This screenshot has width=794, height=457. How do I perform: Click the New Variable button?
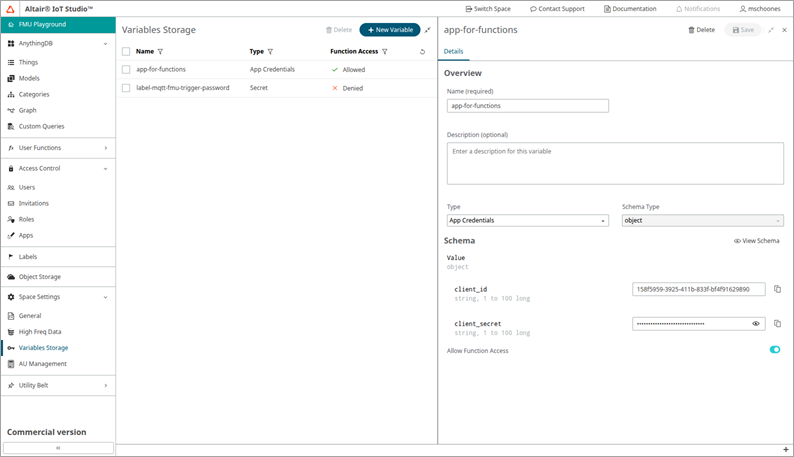390,30
